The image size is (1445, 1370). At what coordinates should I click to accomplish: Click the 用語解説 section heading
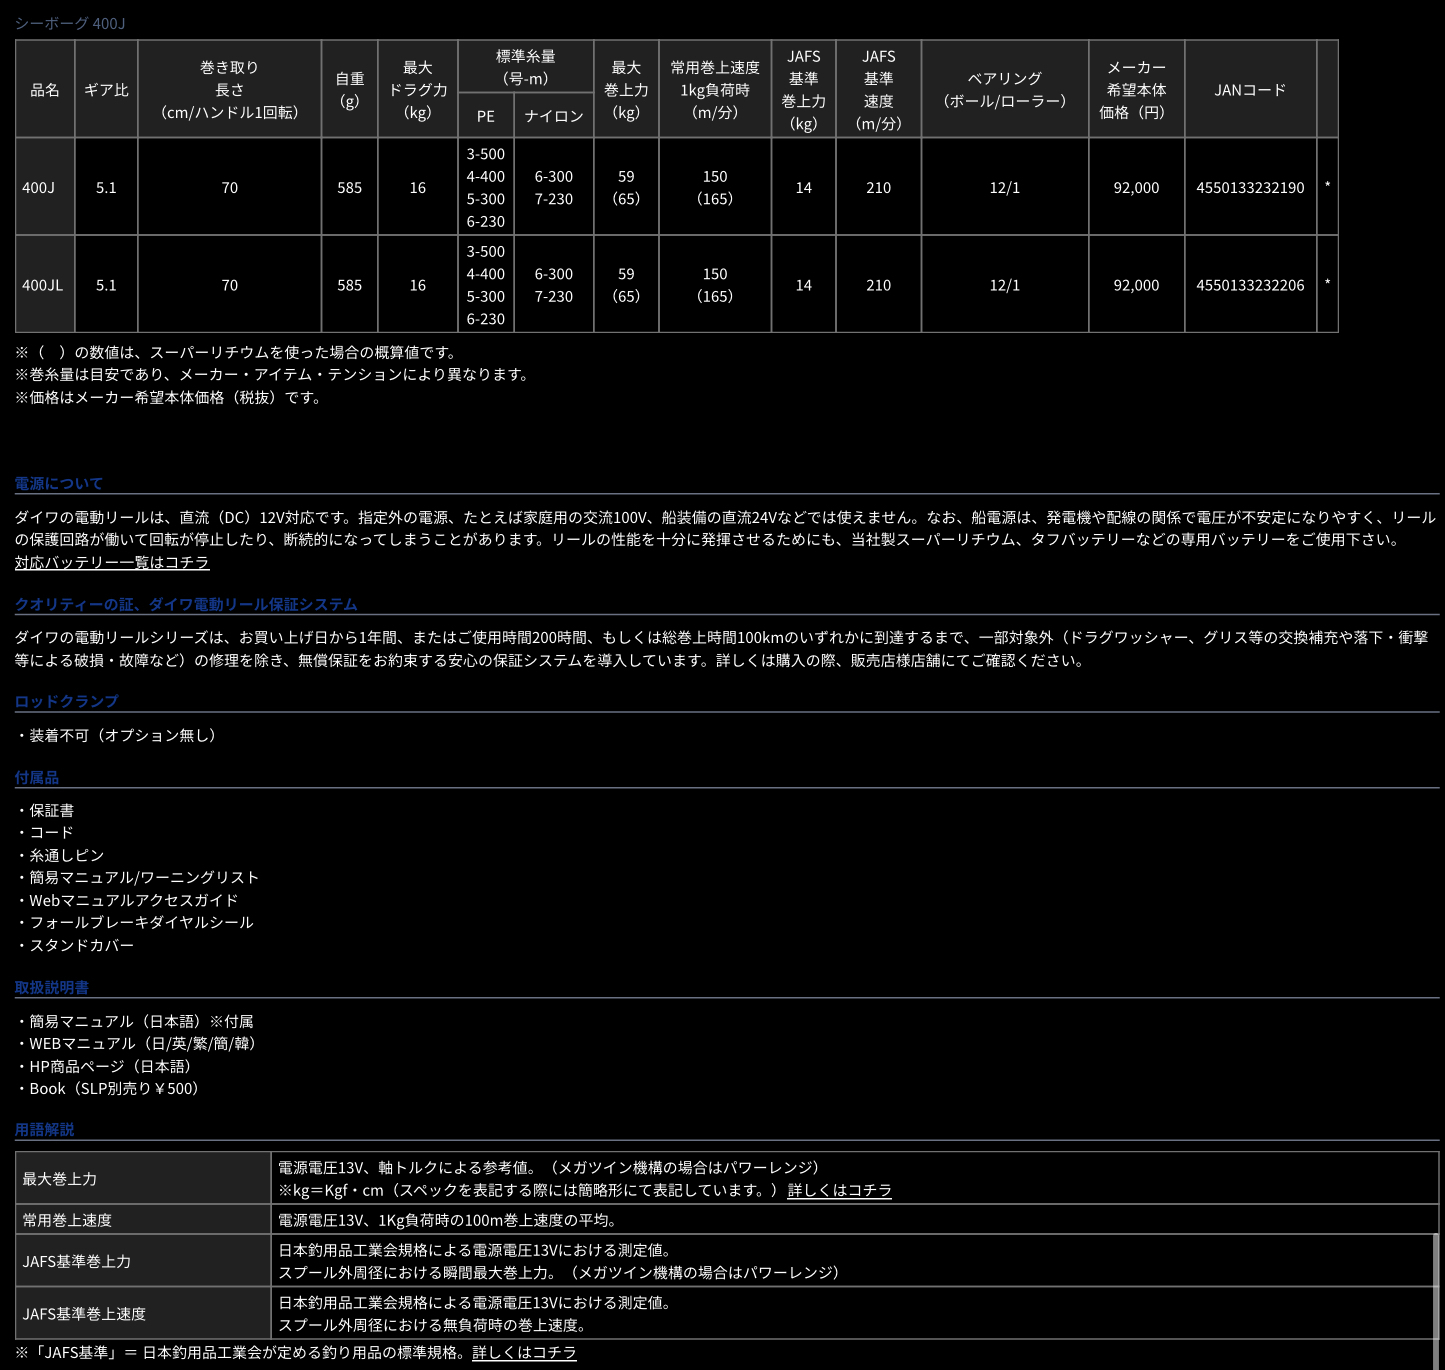coord(45,1129)
